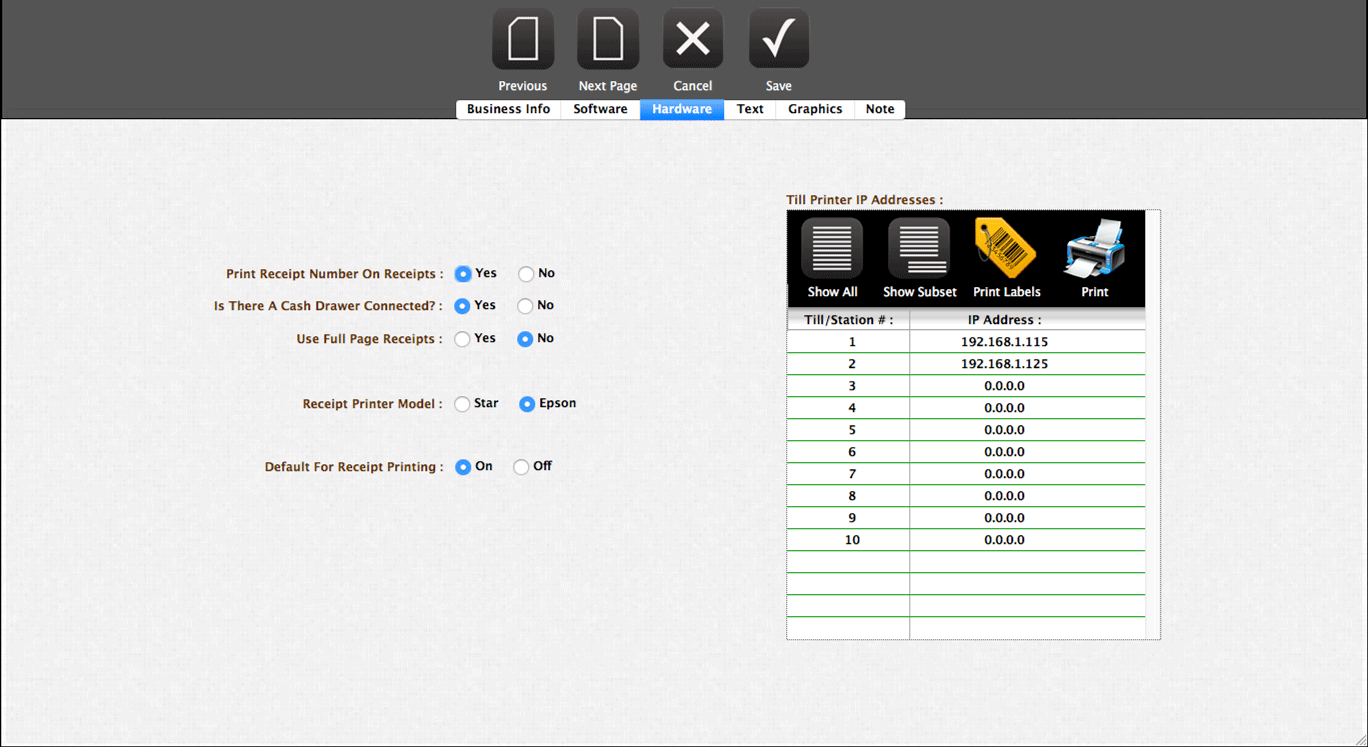Select No for Print Receipt Number
This screenshot has height=747, width=1368.
point(526,274)
